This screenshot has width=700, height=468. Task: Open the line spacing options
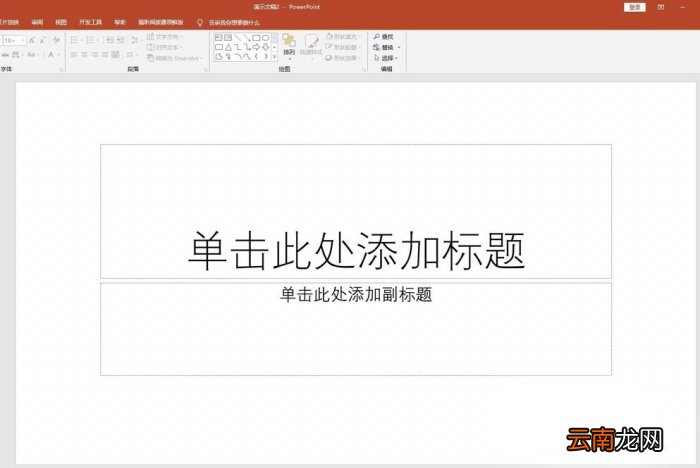pyautogui.click(x=136, y=40)
